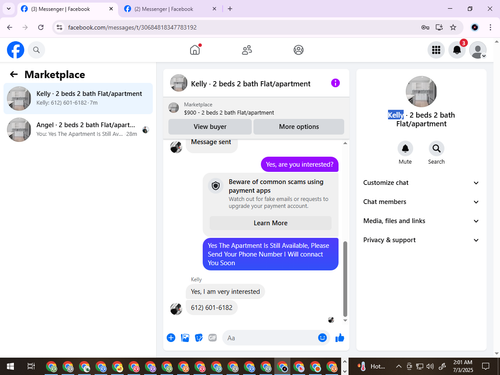Close the second Messenger tab

(x=214, y=9)
